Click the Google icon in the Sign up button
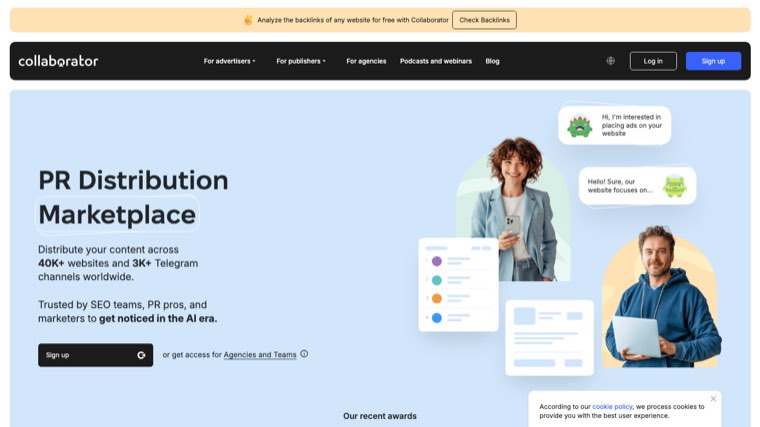Viewport: 760px width, 427px height. [x=141, y=355]
